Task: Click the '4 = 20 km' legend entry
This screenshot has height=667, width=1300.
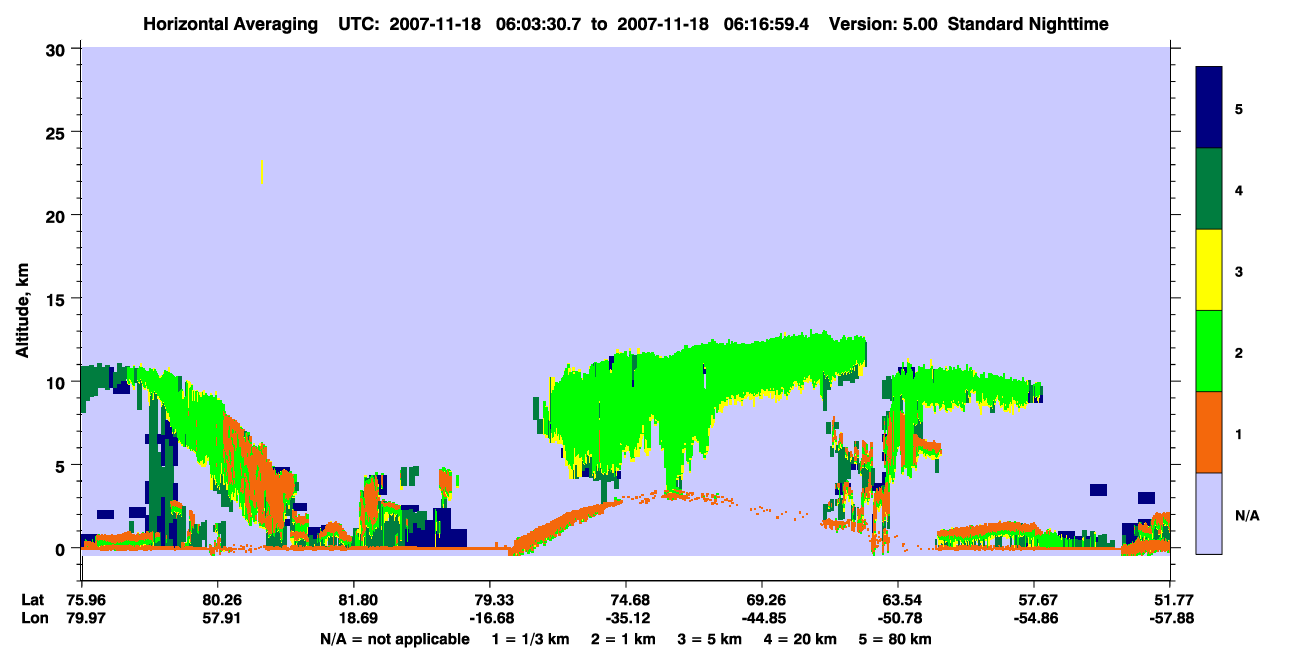Action: (802, 638)
